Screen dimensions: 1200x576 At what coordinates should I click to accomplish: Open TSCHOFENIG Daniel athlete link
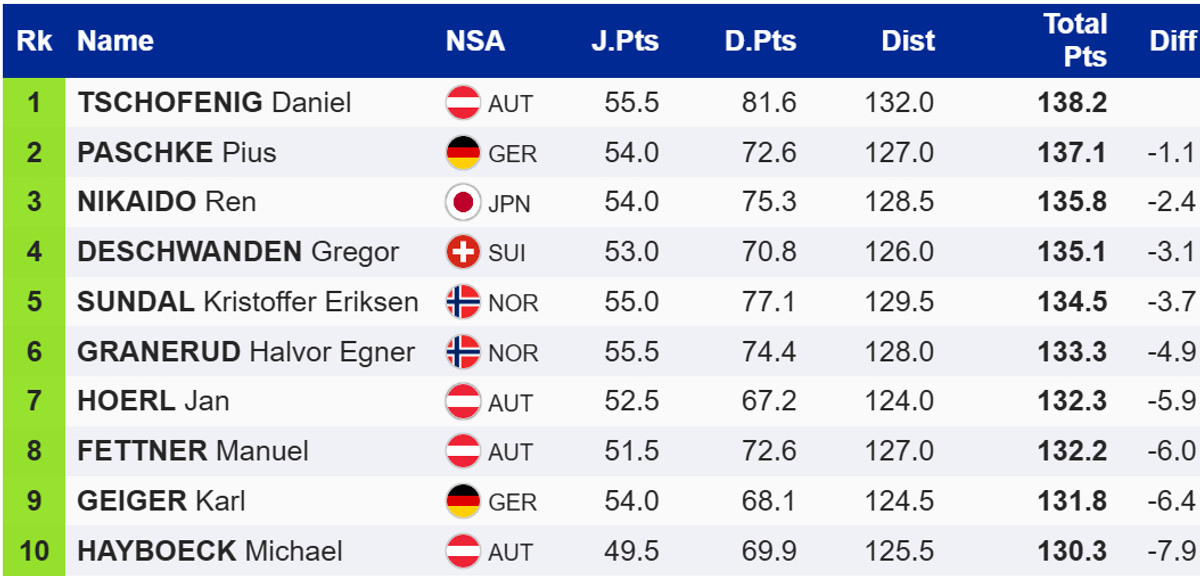[214, 103]
